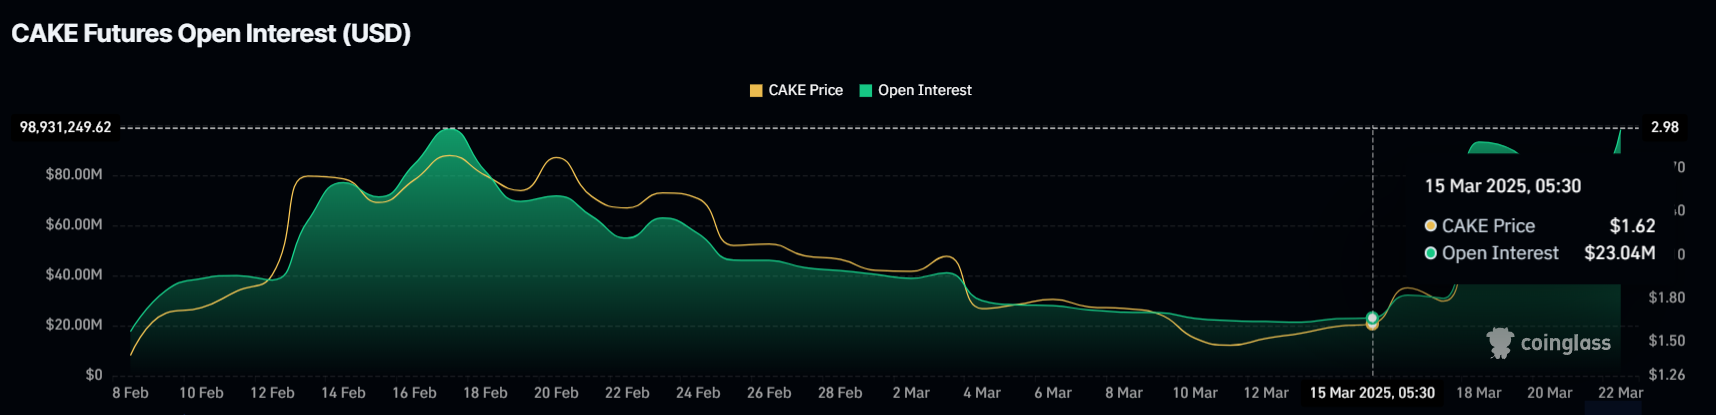Click the $20.00M y-axis label
This screenshot has width=1716, height=415.
pos(74,325)
